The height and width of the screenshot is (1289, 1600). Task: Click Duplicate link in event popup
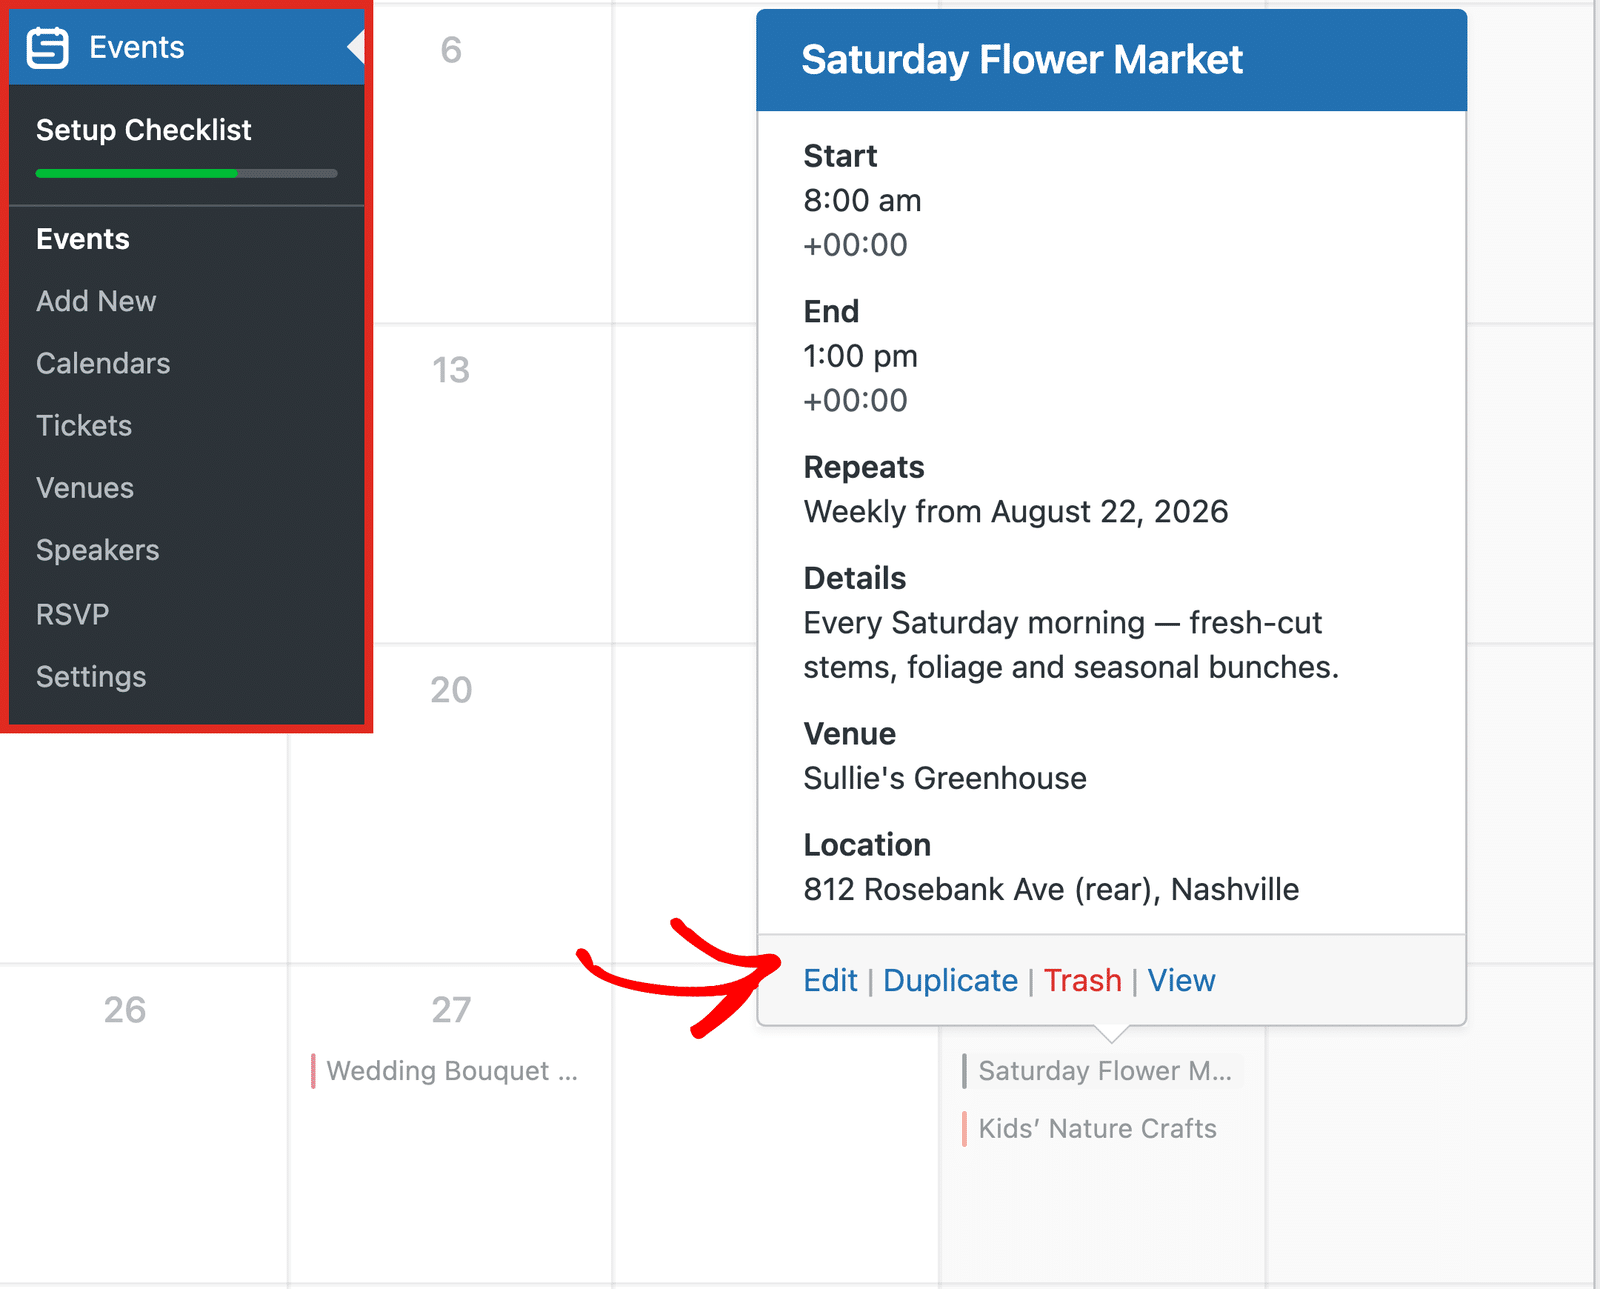(x=950, y=980)
